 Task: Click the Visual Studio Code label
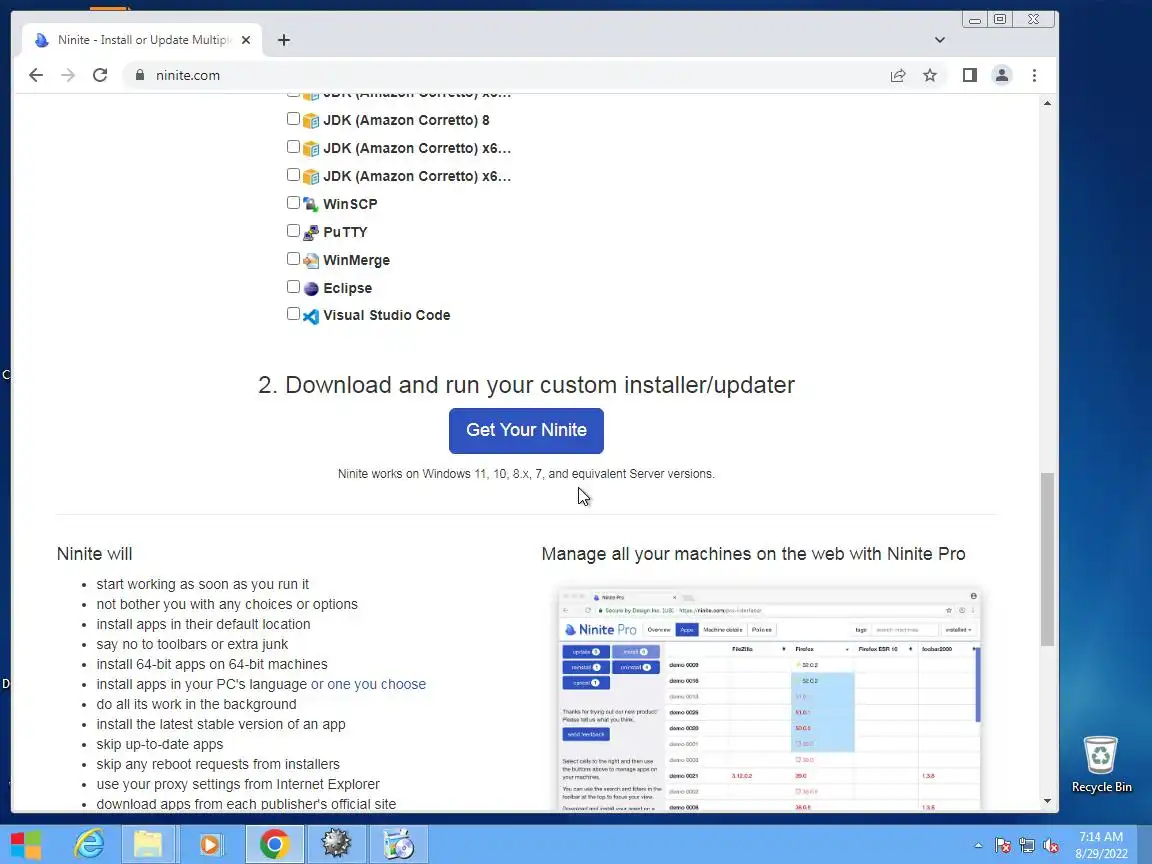[386, 315]
